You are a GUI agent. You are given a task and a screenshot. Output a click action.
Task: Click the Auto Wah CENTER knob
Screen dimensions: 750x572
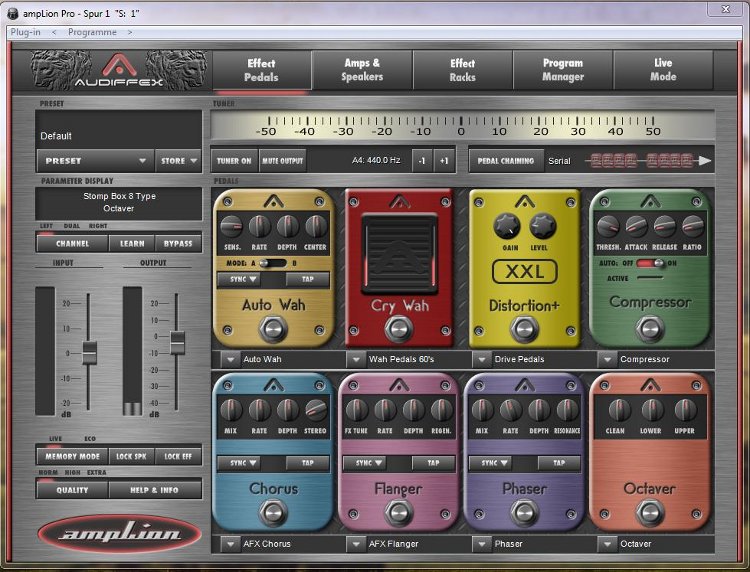[316, 227]
